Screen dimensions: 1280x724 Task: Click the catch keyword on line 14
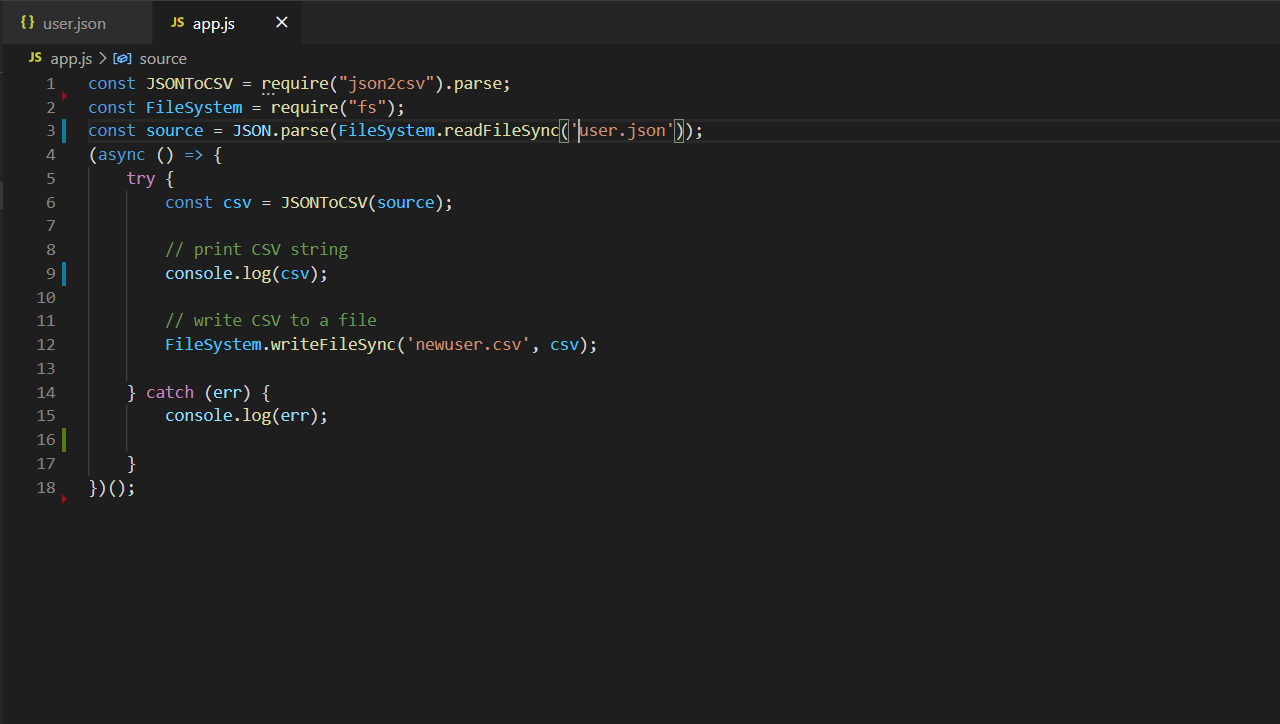pos(170,393)
